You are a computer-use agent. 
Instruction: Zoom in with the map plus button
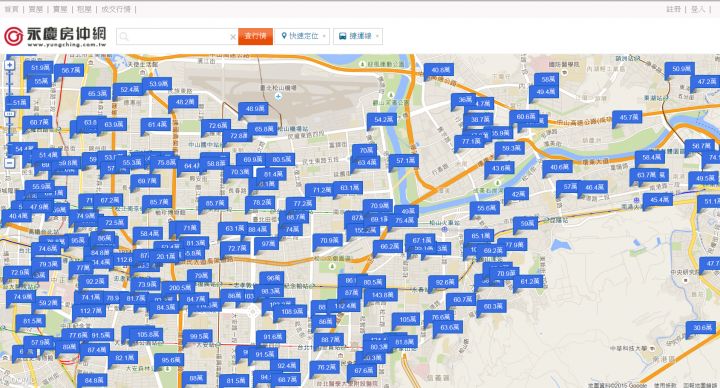[9, 65]
